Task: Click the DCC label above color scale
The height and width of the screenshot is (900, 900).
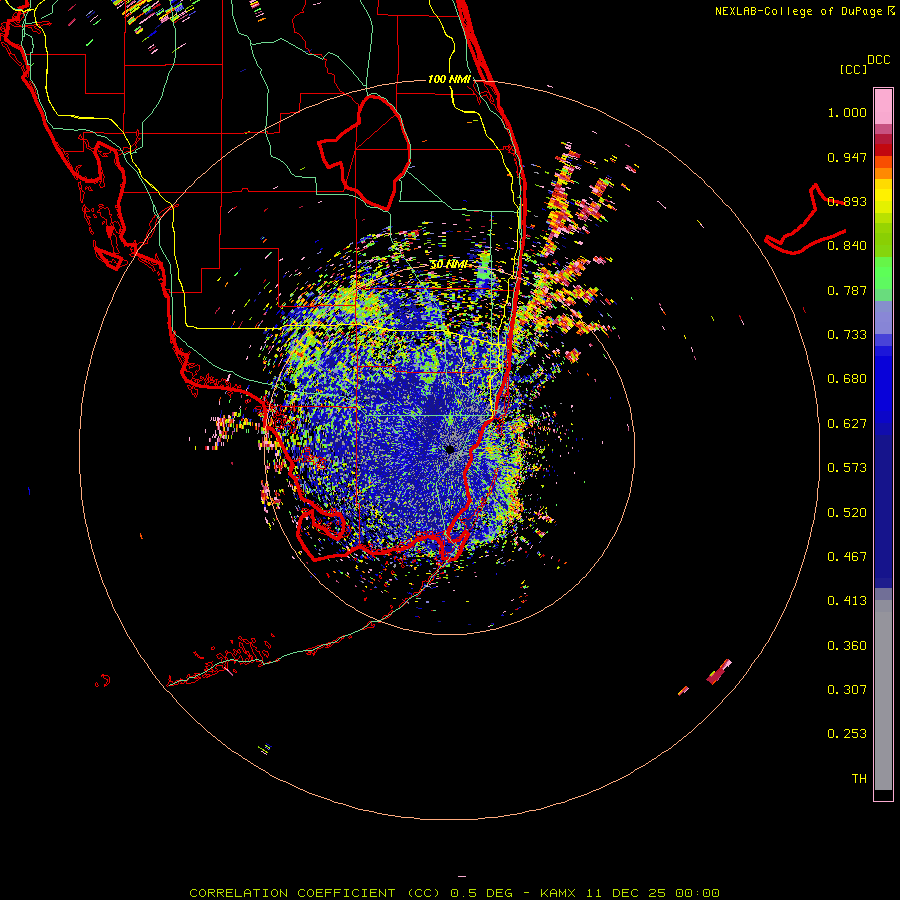Action: tap(878, 60)
